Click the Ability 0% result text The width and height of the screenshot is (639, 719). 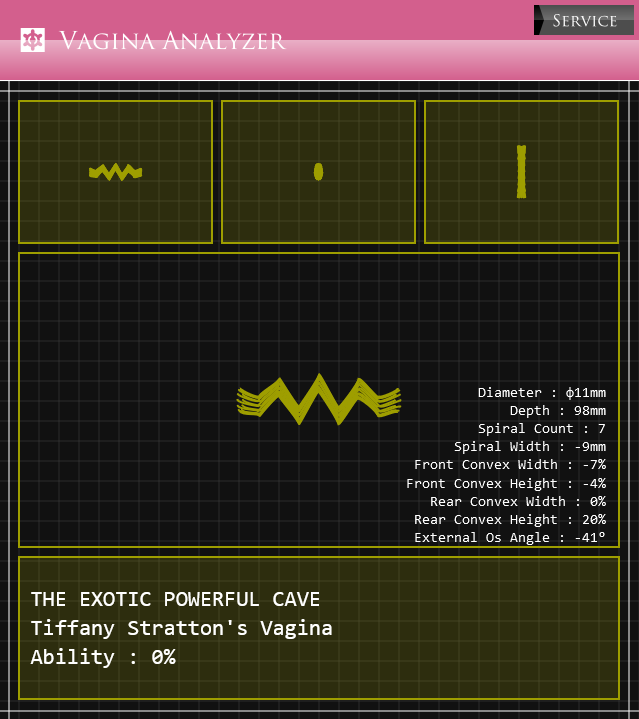(x=103, y=657)
